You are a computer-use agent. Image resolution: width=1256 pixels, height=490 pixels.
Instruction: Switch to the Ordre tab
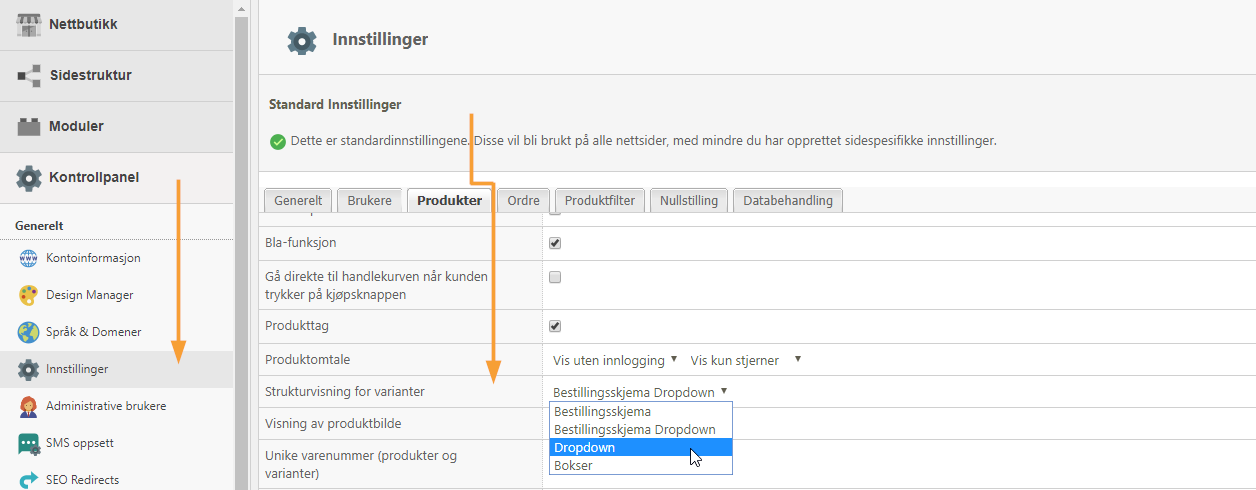523,200
